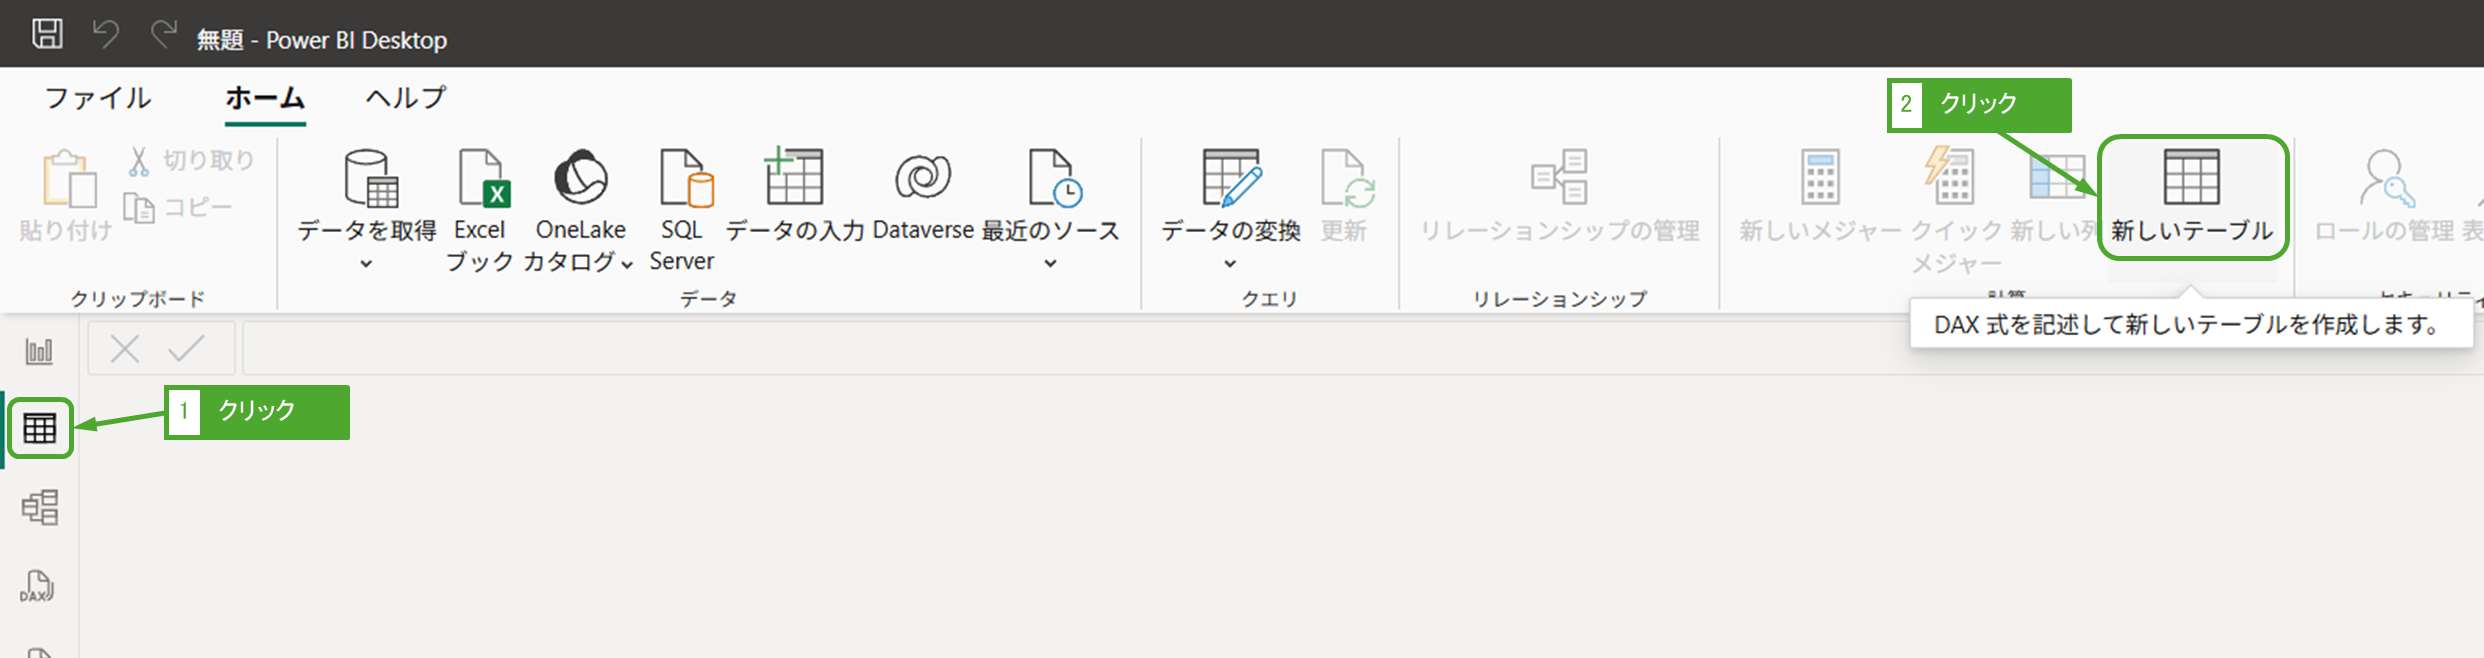Click the Save icon in title bar
Viewport: 2484px width, 658px height.
(x=47, y=34)
